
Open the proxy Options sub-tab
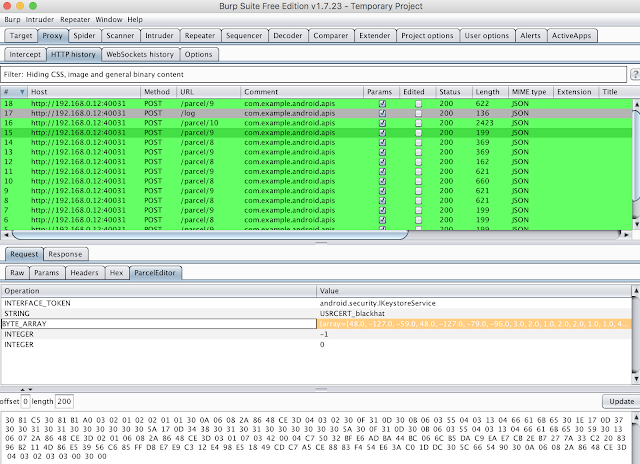198,54
